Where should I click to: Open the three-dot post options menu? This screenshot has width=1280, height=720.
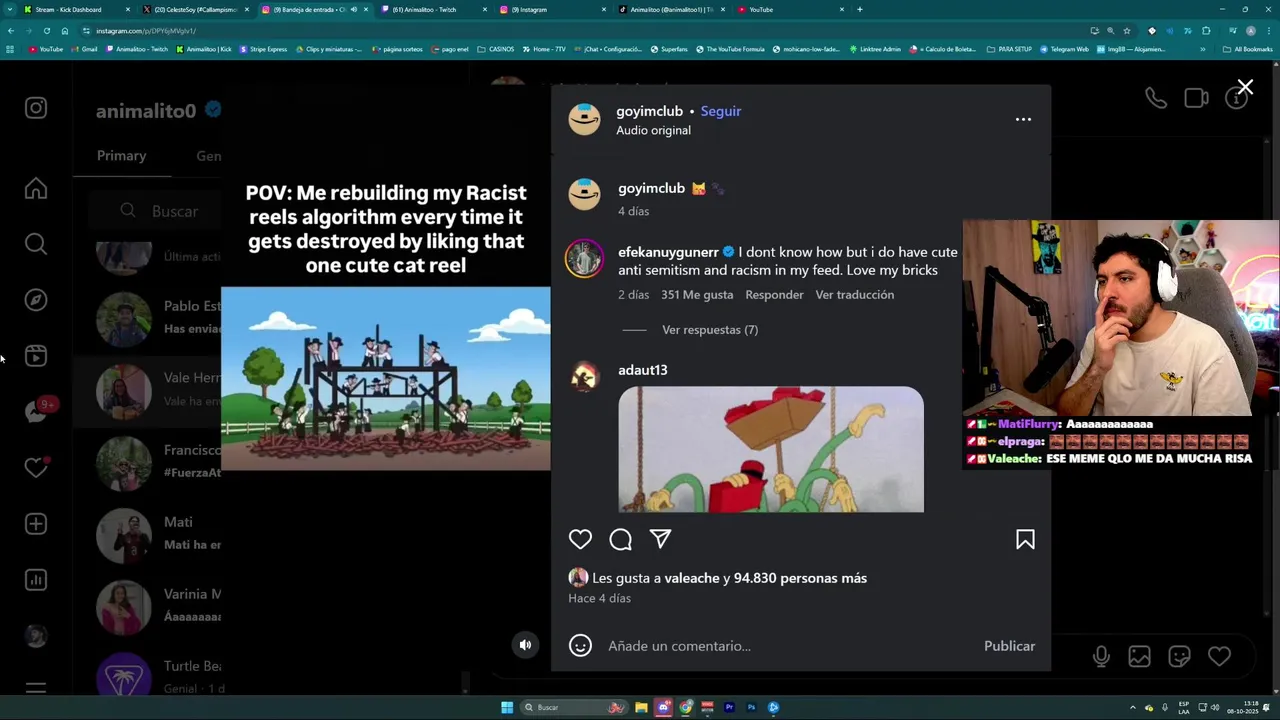(x=1023, y=119)
